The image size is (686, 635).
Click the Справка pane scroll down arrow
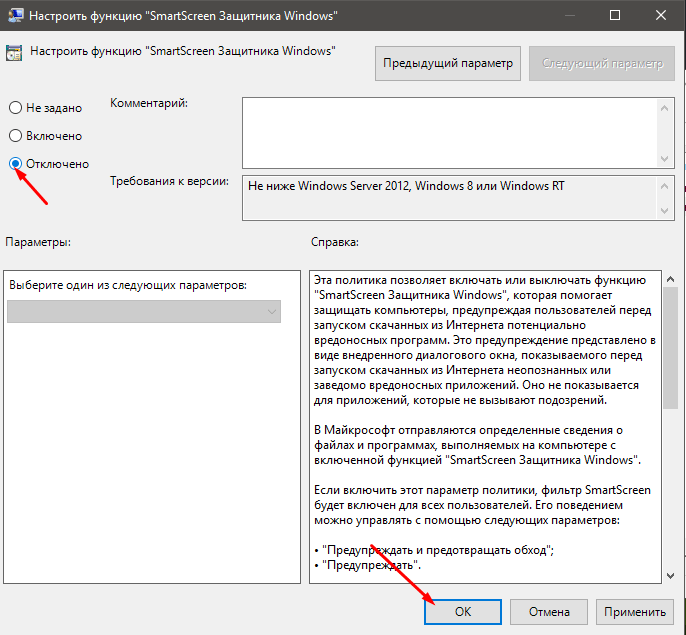[x=670, y=575]
